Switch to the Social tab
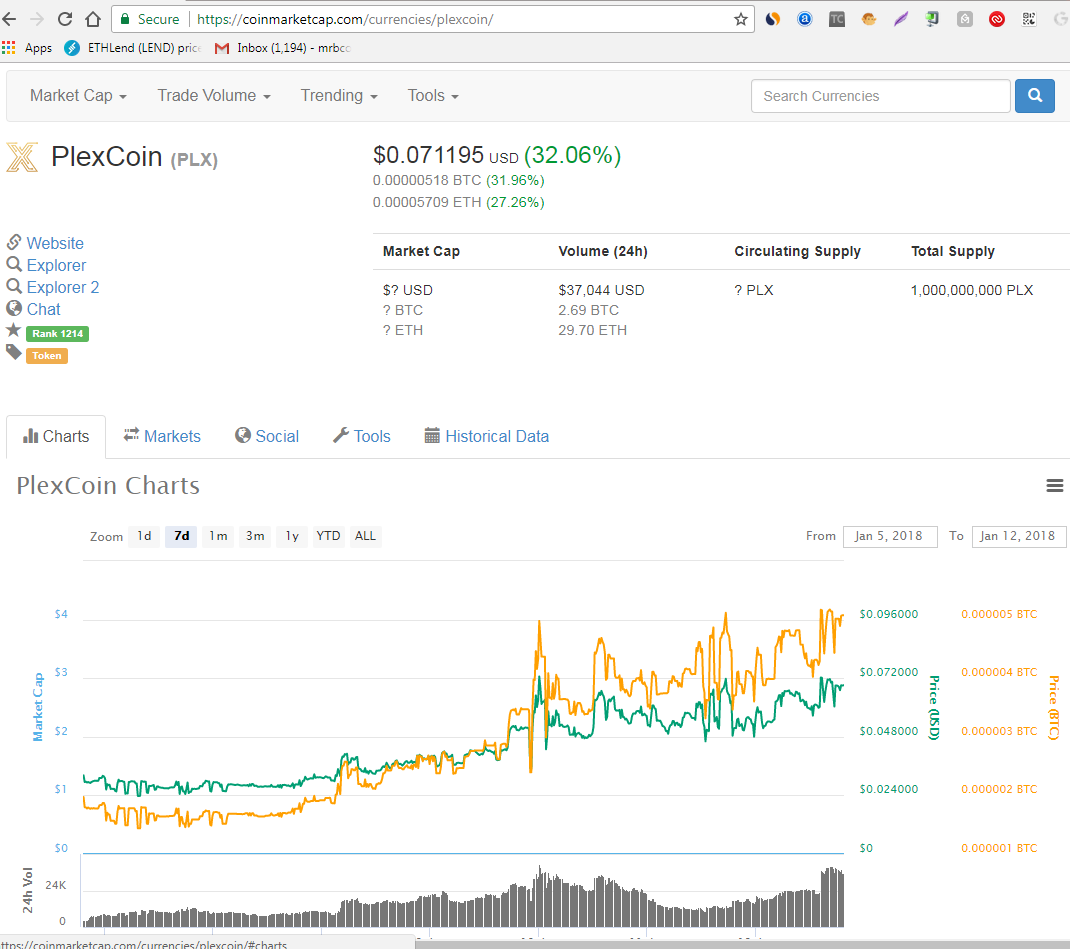The image size is (1070, 949). [x=267, y=436]
